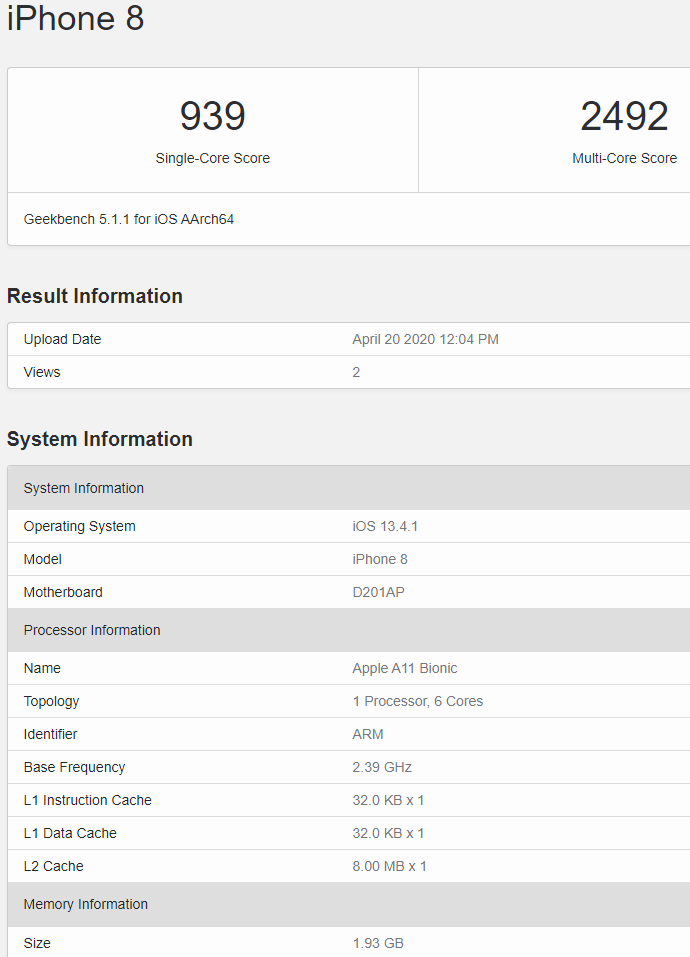The image size is (690, 957).
Task: Click the Upload Date label
Action: coord(62,339)
